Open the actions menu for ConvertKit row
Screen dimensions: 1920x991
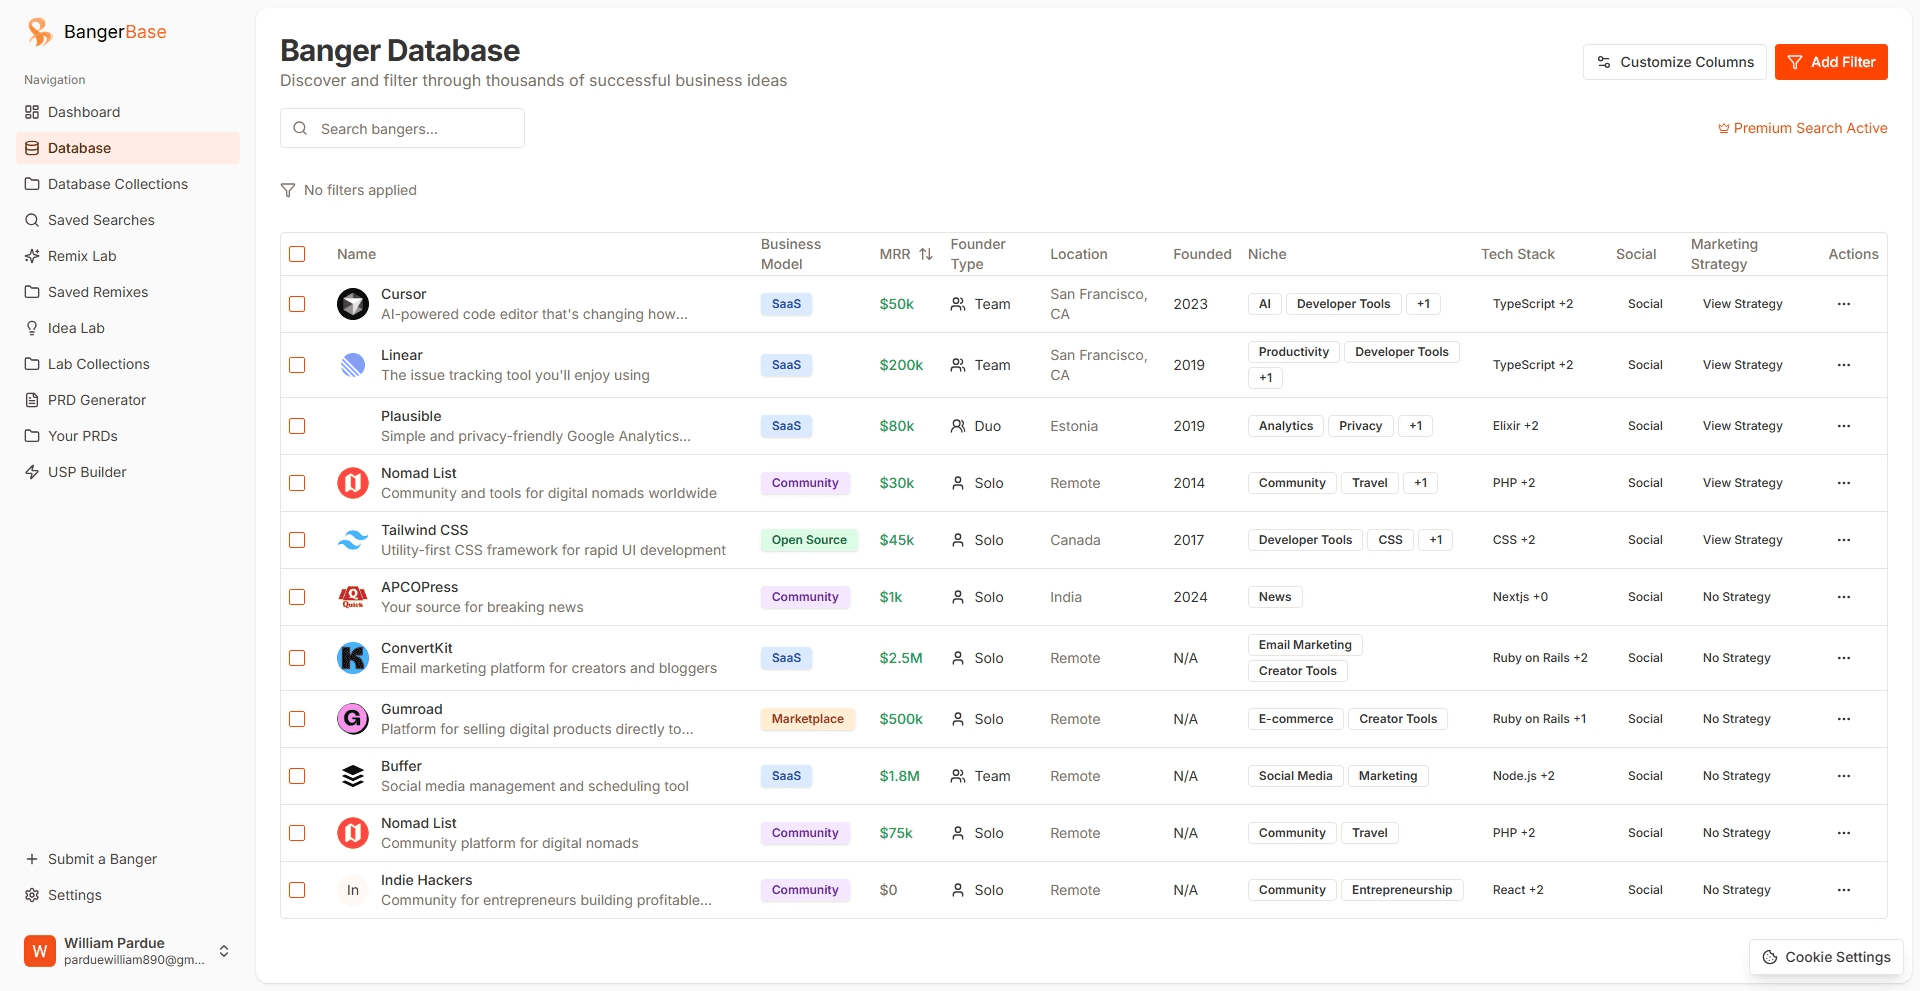pyautogui.click(x=1844, y=658)
